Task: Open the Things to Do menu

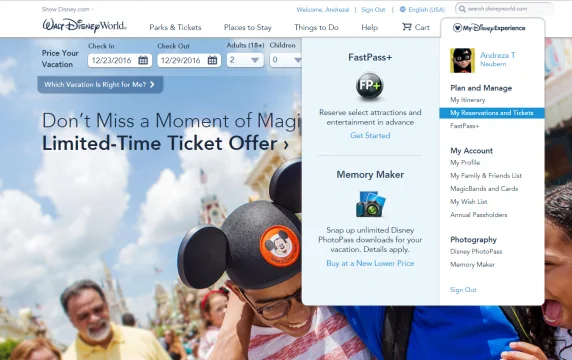Action: (316, 27)
